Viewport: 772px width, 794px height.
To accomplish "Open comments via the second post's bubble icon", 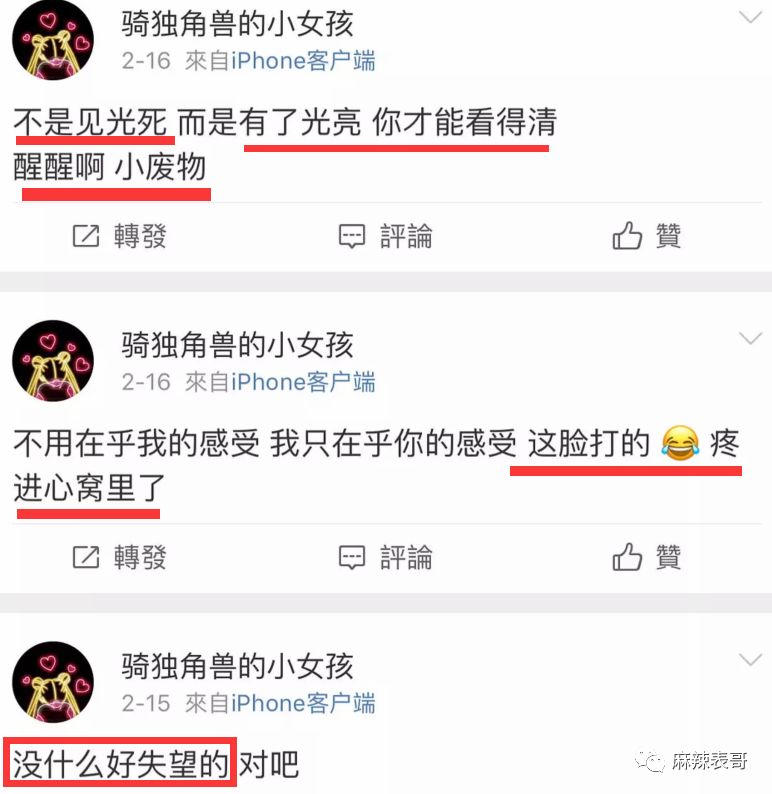I will [x=351, y=558].
